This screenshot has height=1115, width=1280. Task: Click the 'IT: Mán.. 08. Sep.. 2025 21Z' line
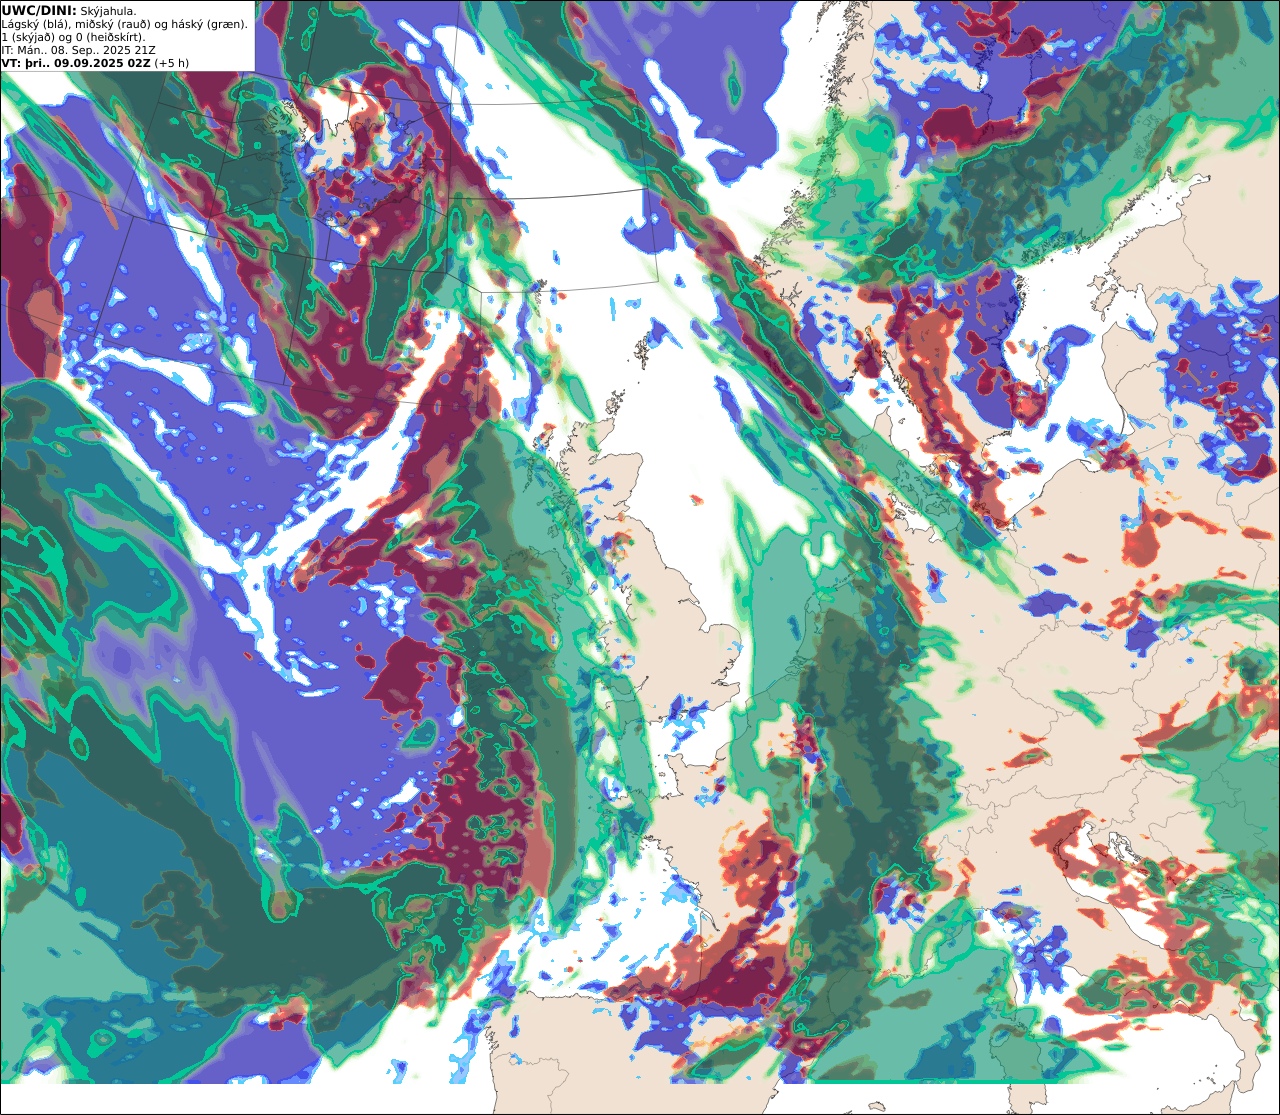pos(78,50)
